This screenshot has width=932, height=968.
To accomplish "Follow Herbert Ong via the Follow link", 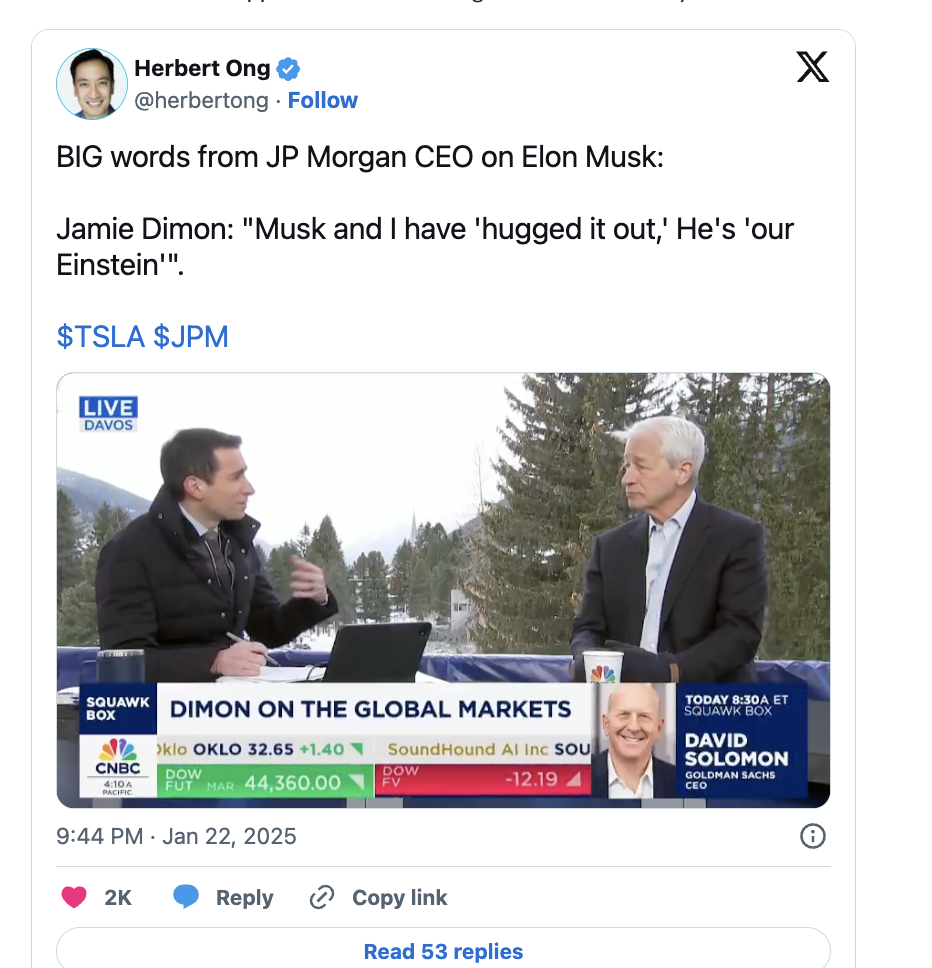I will [323, 101].
